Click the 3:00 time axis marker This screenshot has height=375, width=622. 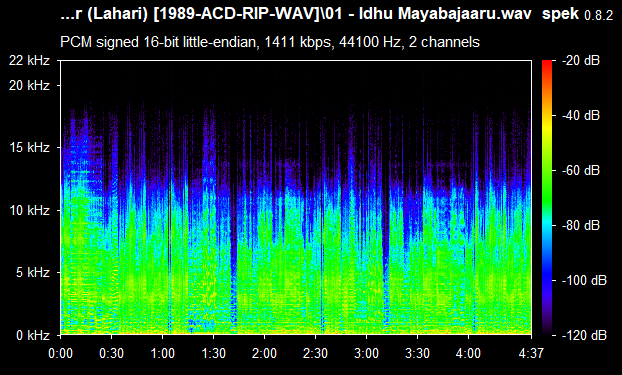(x=366, y=353)
